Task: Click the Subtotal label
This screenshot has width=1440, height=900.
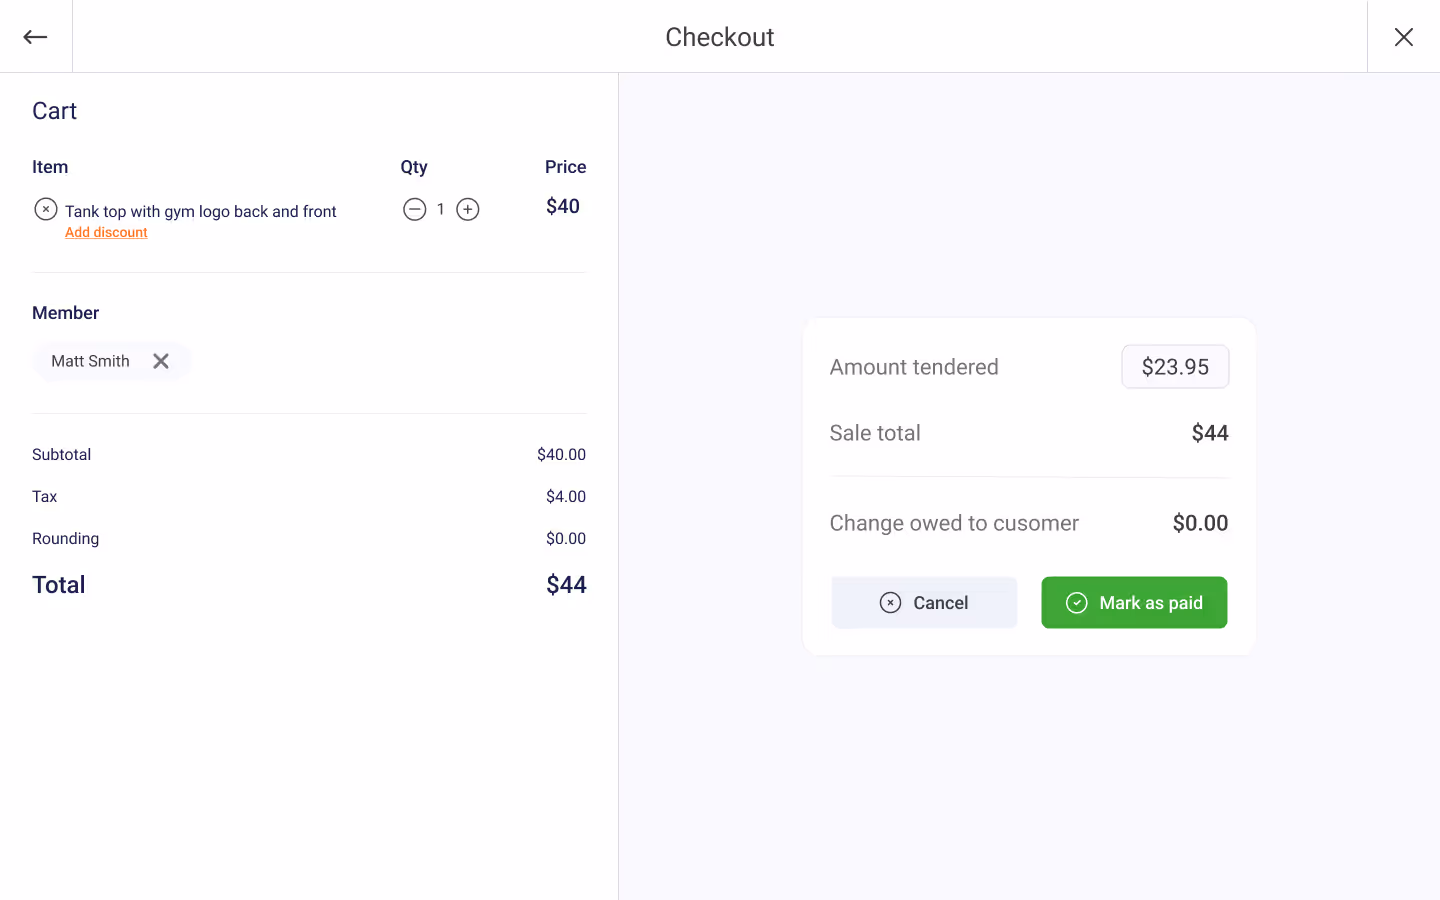Action: (x=61, y=454)
